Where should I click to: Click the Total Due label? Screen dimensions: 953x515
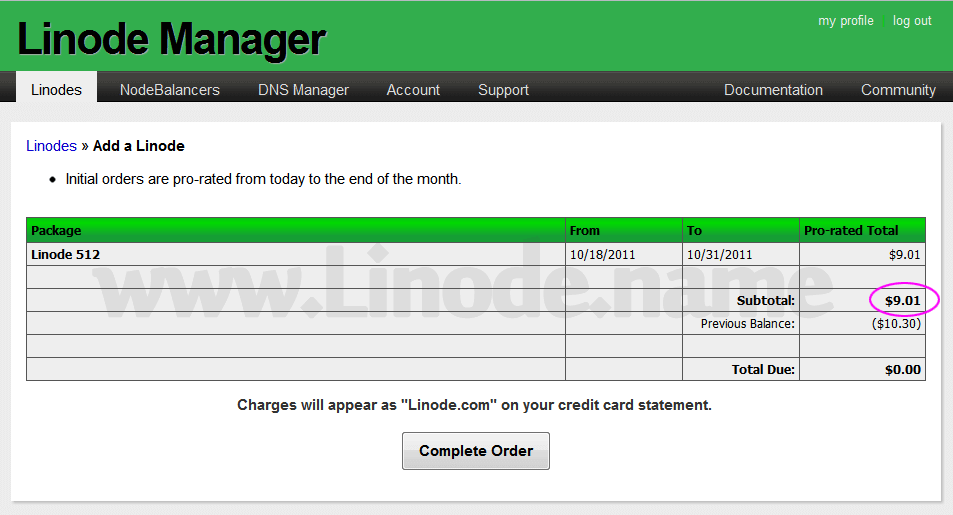coord(763,370)
